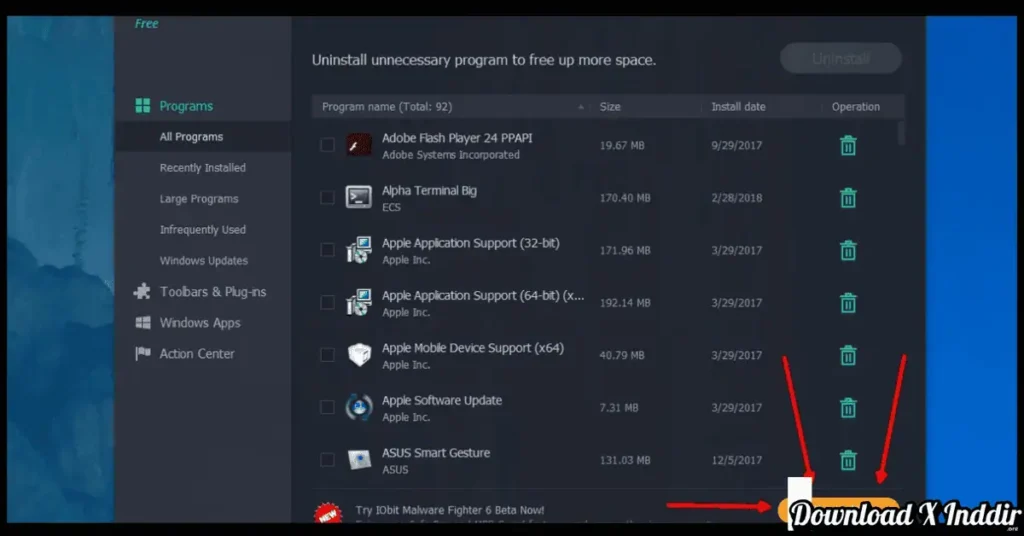Click trash icon for Apple Software Update
The image size is (1024, 536).
coord(848,408)
